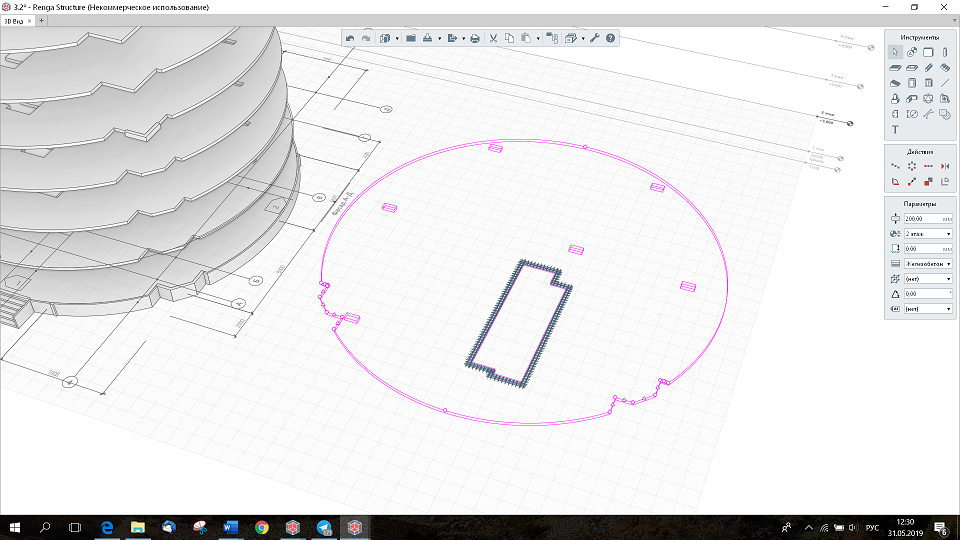Add a new tab with the plus button
The height and width of the screenshot is (540, 960).
point(42,21)
